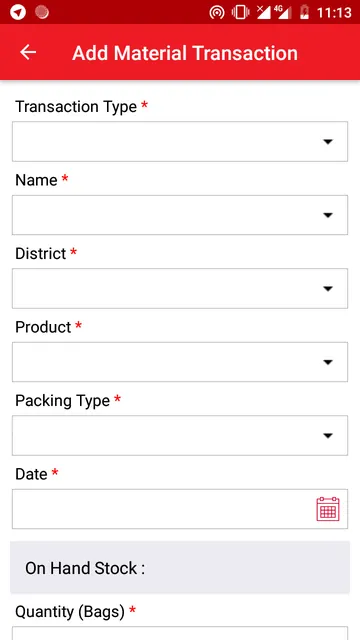360x640 pixels.
Task: Tap the Telegram notification icon
Action: tap(18, 12)
